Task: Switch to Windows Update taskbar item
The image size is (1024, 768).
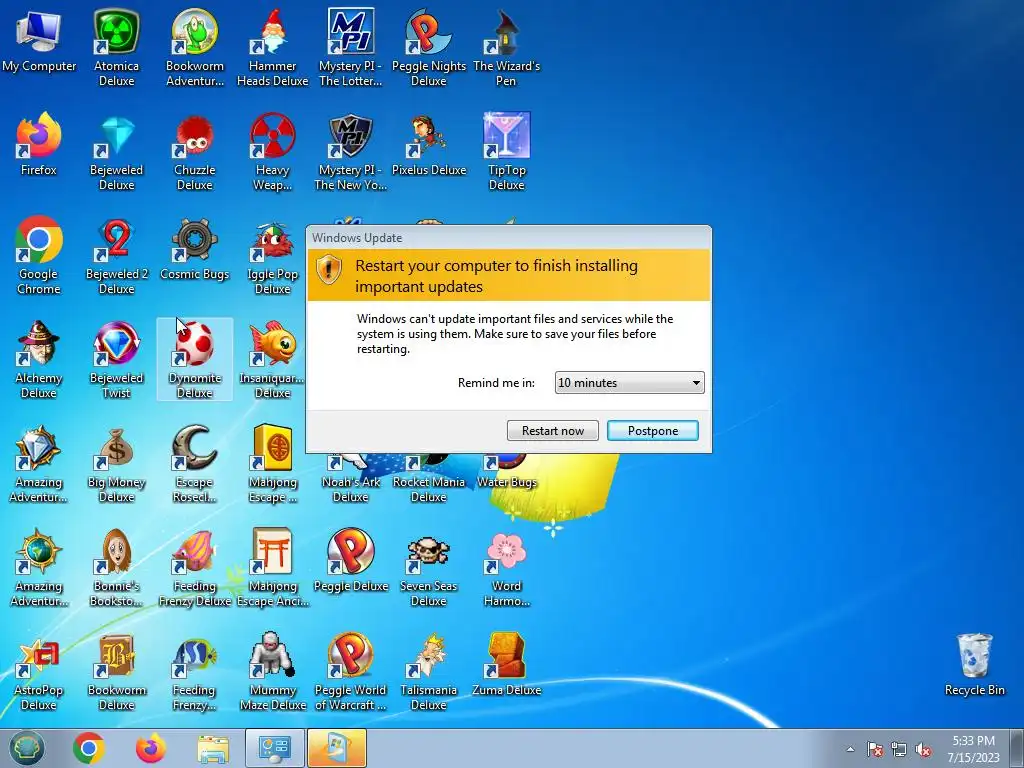Action: (x=337, y=748)
